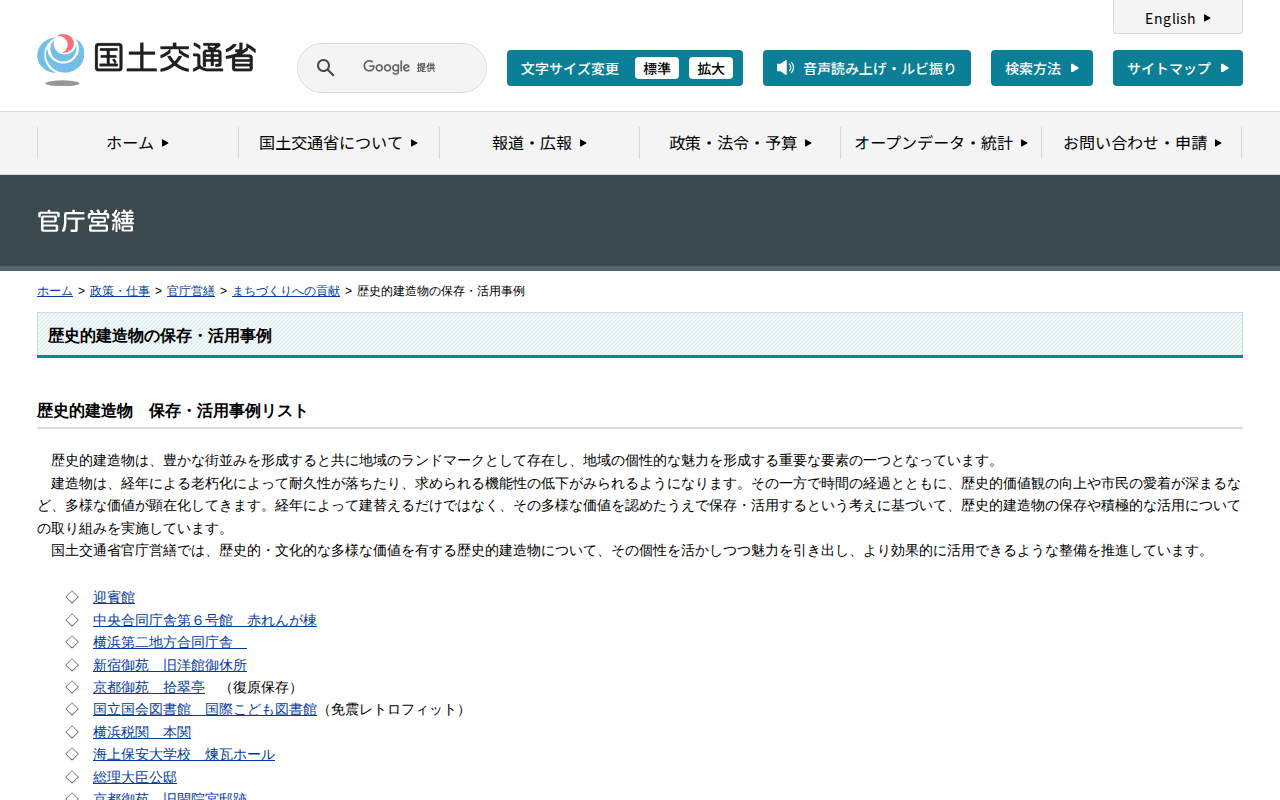Expand the 報道・広報 menu
1280x800 pixels.
point(540,143)
